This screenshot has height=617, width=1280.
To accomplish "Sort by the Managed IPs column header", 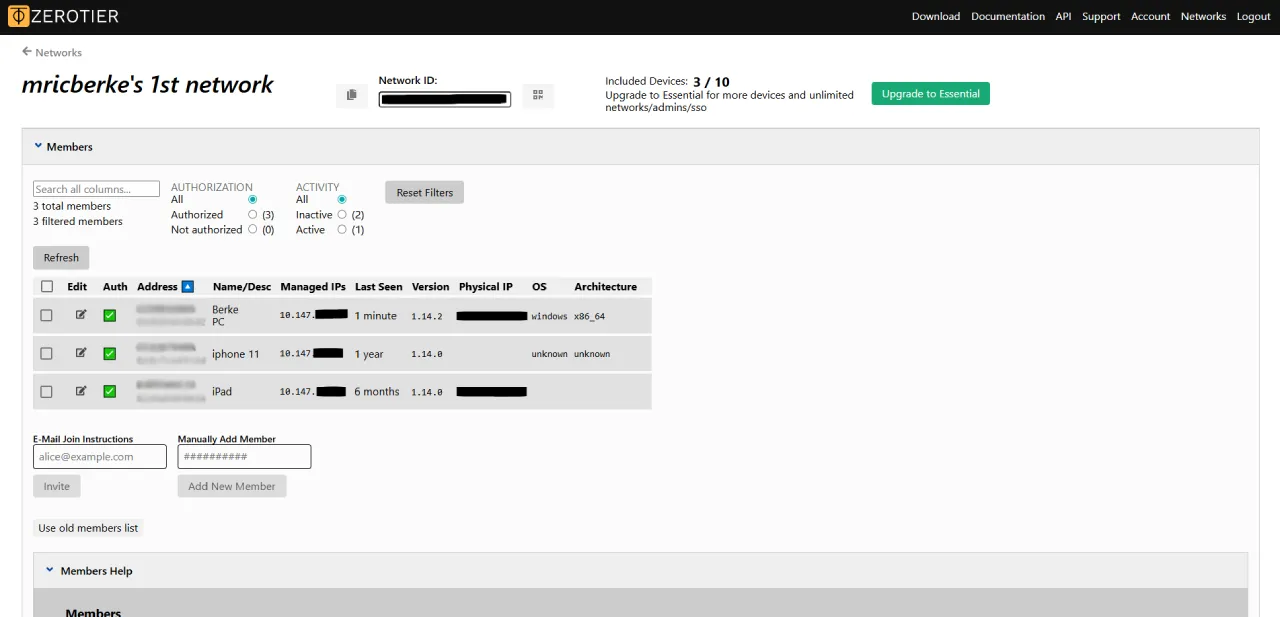I will click(x=313, y=287).
